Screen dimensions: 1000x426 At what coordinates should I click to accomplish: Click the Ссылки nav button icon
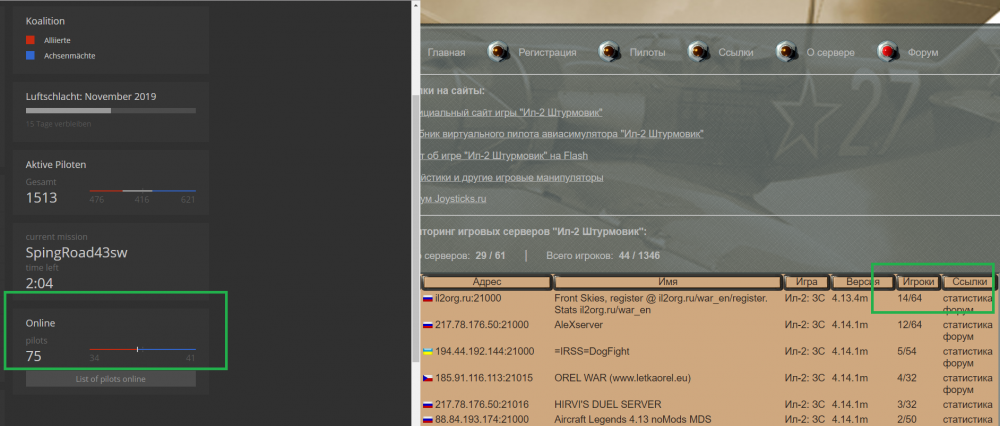click(698, 52)
